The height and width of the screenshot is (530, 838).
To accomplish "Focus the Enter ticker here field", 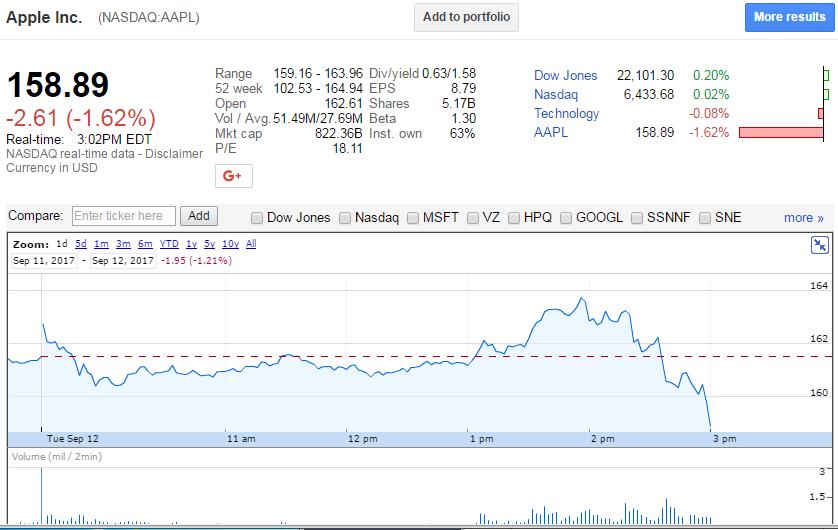I will (123, 216).
